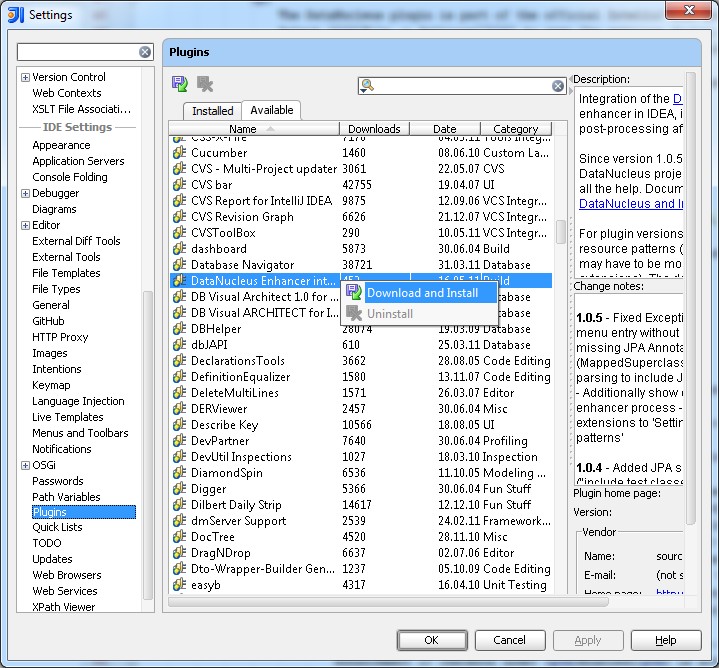
Task: Open the Updates settings page
Action: [x=52, y=559]
